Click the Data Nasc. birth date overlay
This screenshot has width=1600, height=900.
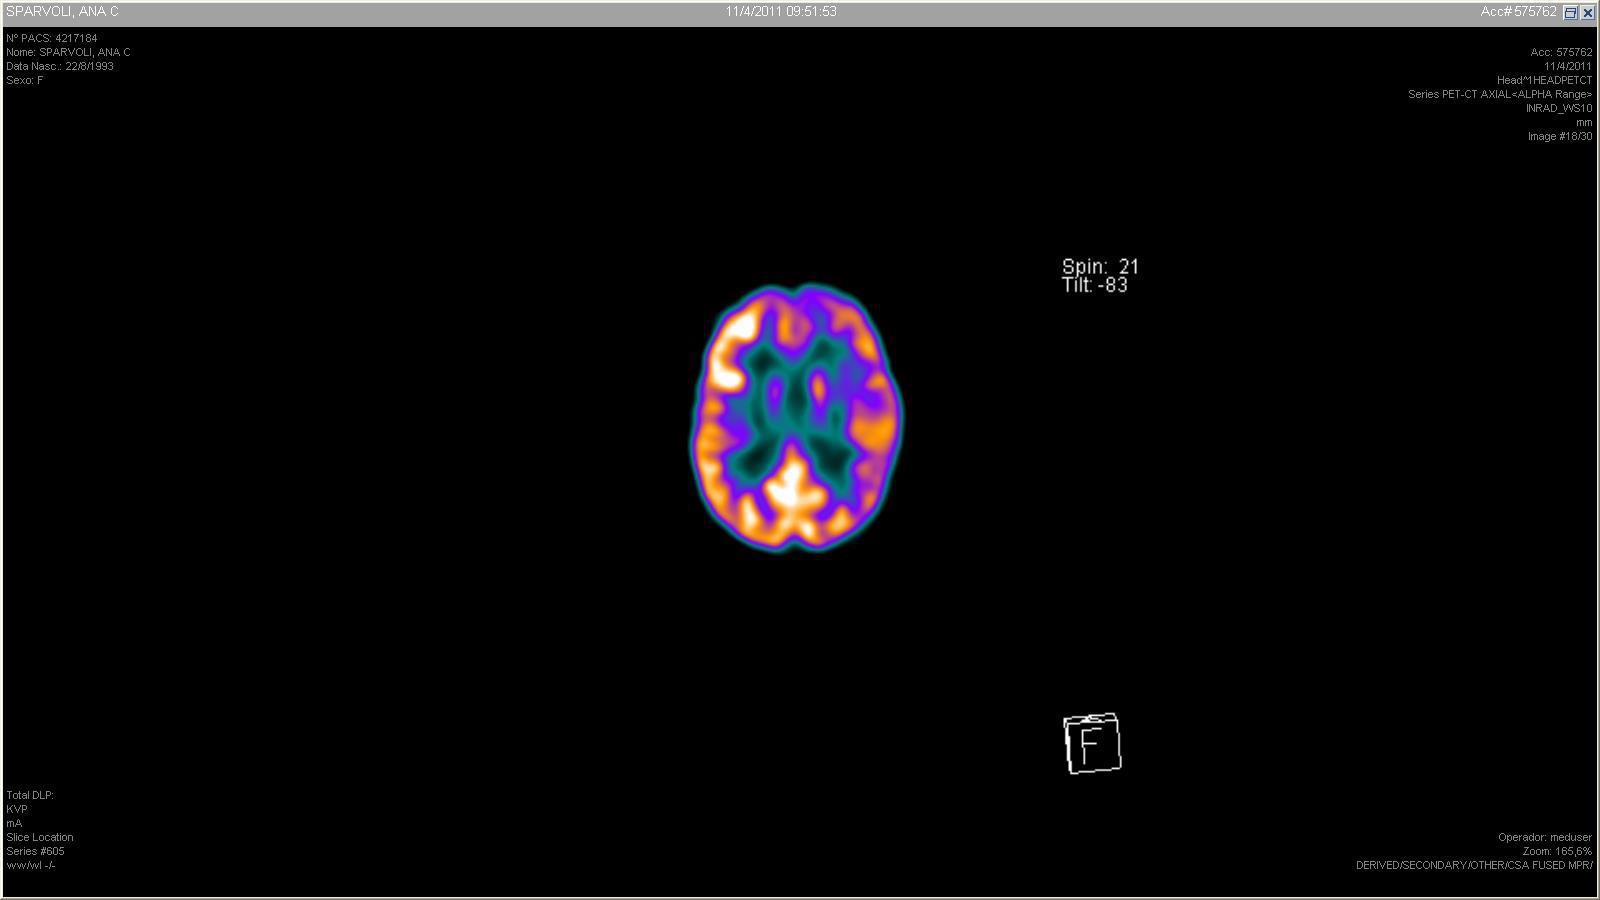point(60,66)
